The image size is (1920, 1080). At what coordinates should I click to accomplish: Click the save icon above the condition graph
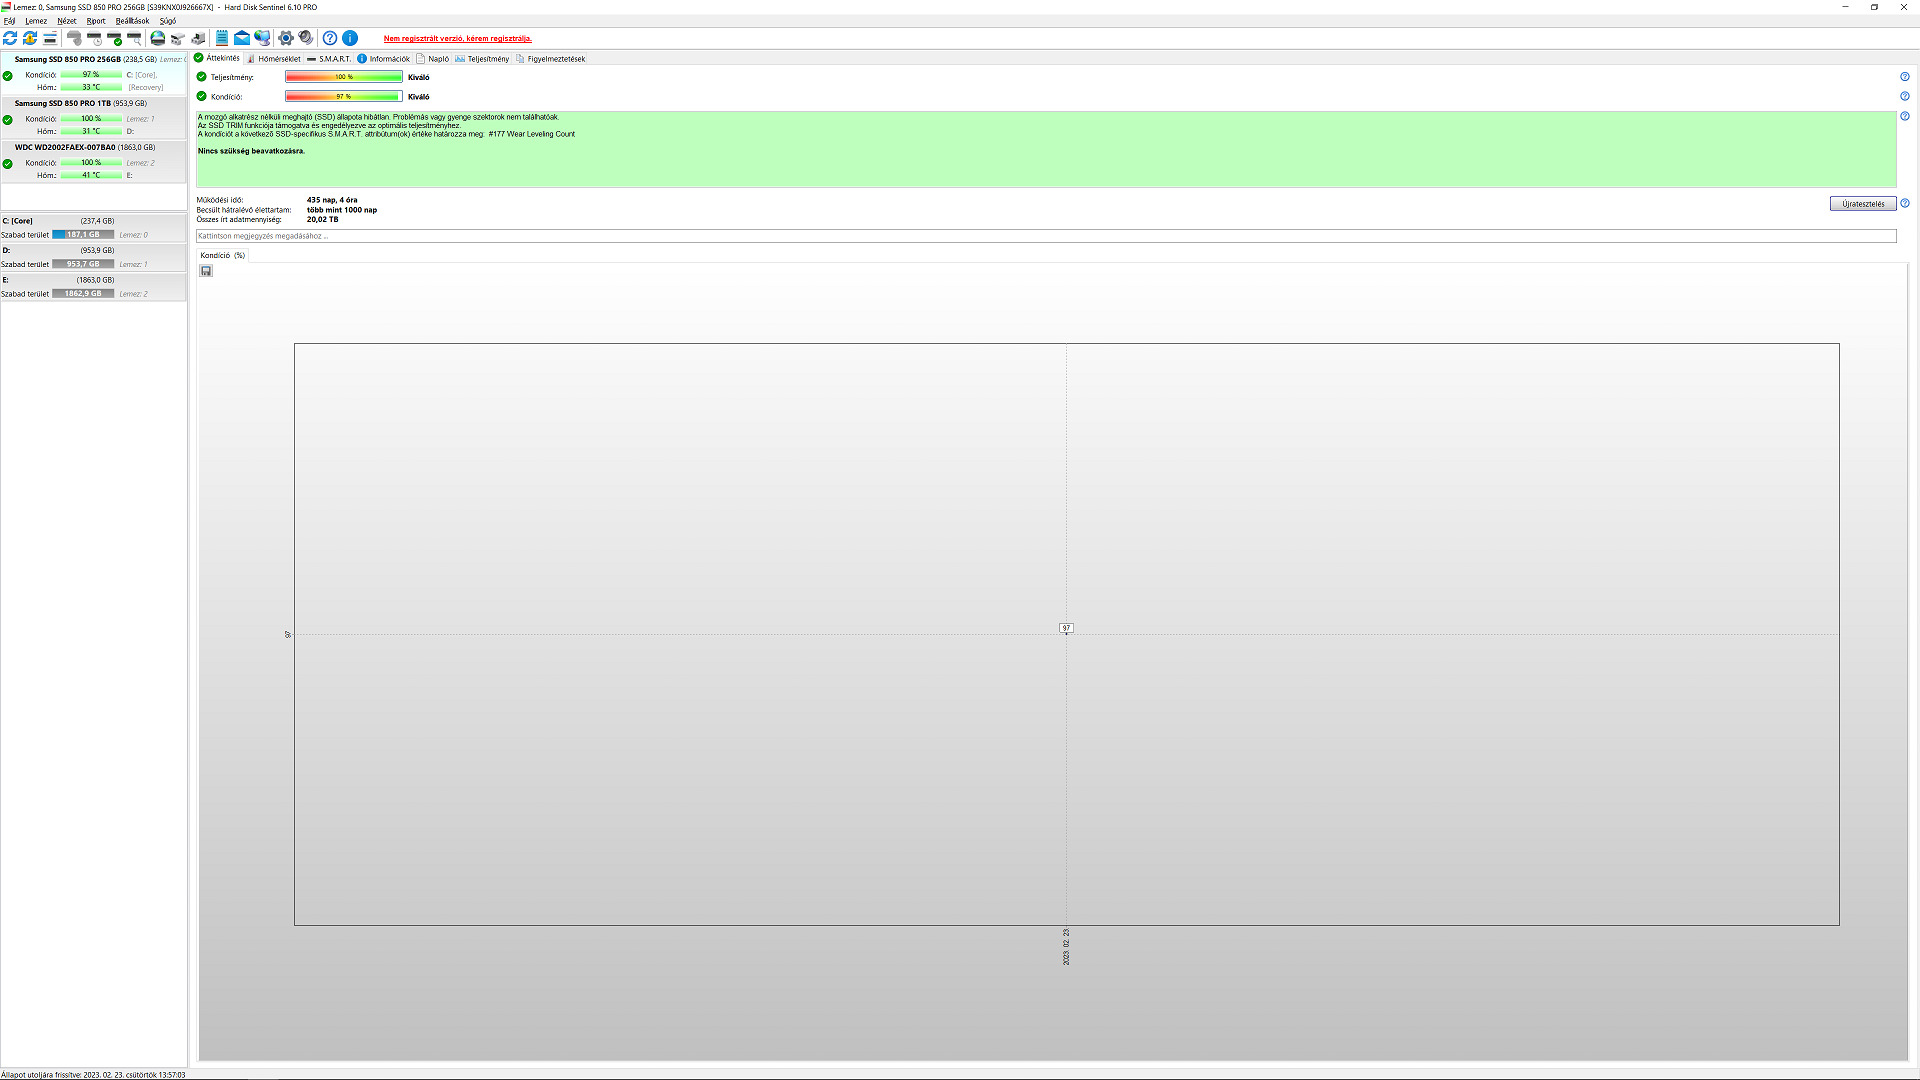[206, 271]
